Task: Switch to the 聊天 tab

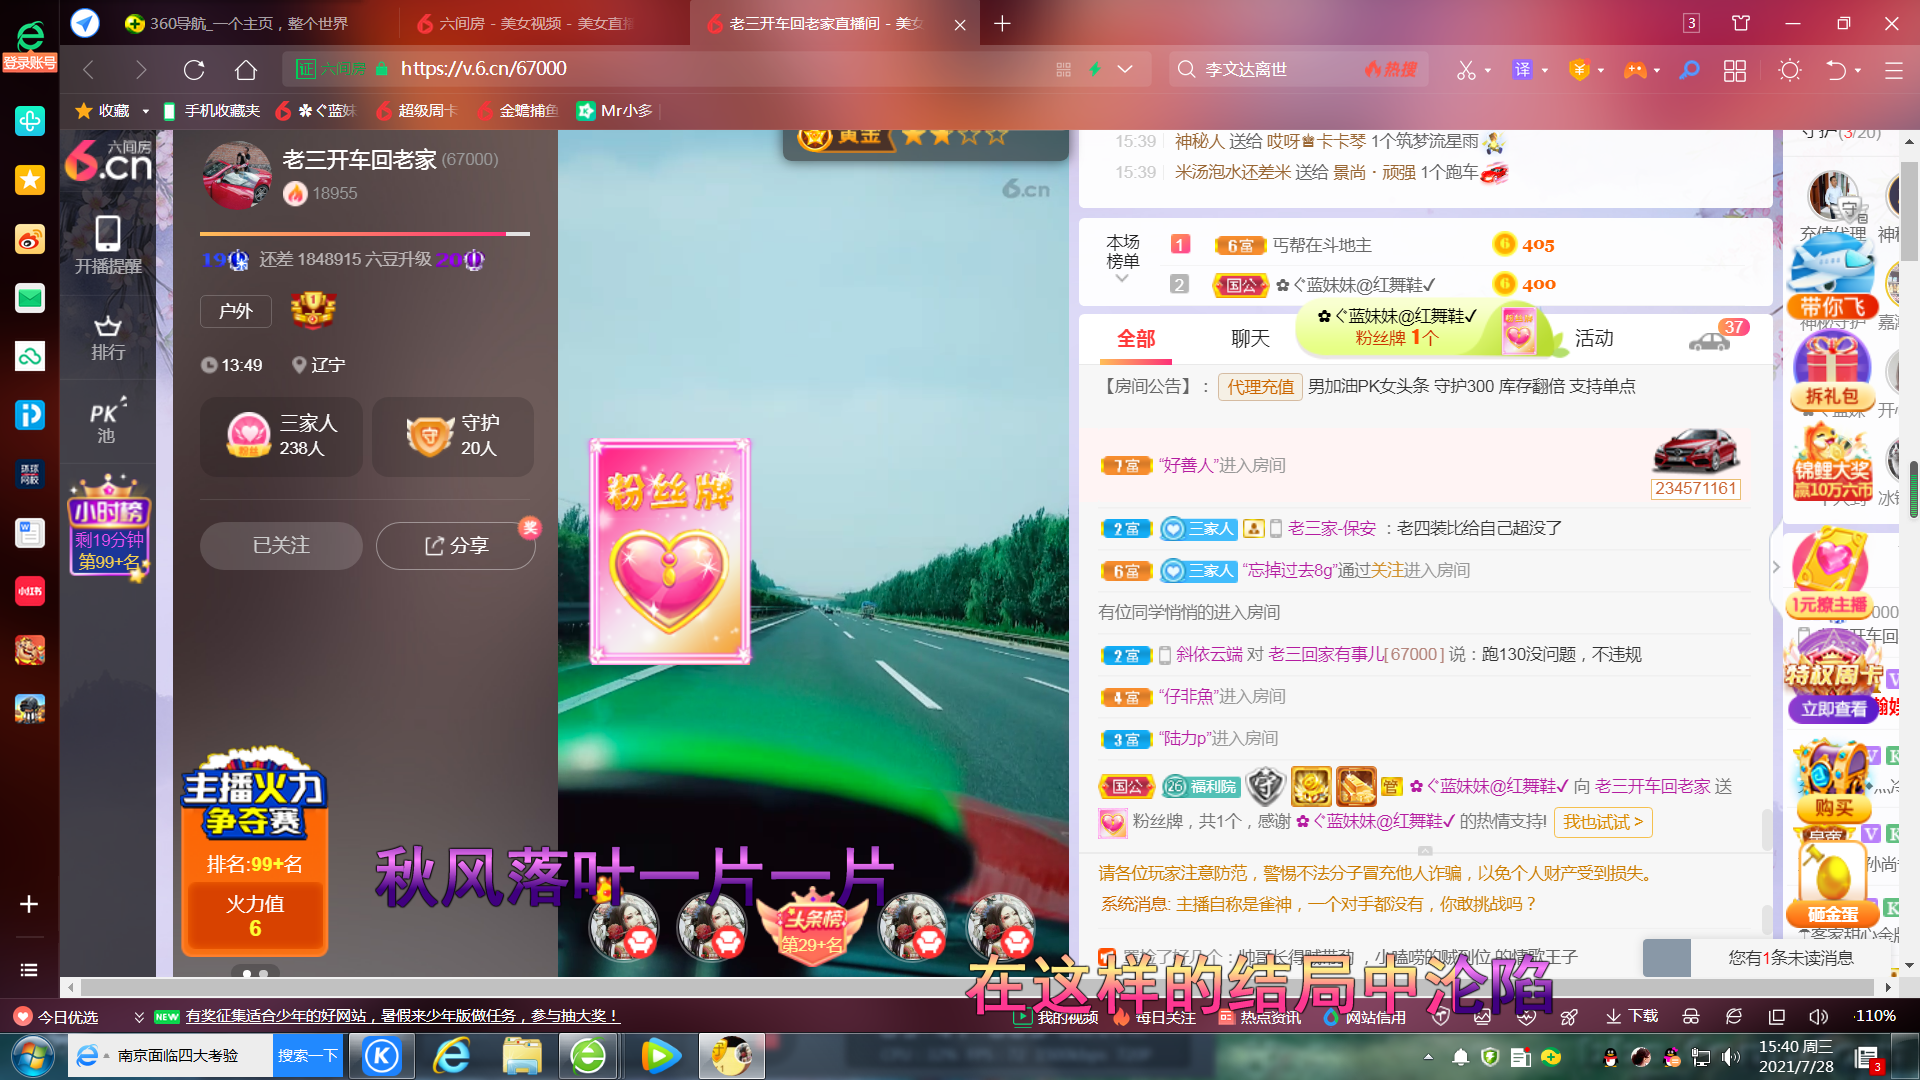Action: pyautogui.click(x=1250, y=339)
